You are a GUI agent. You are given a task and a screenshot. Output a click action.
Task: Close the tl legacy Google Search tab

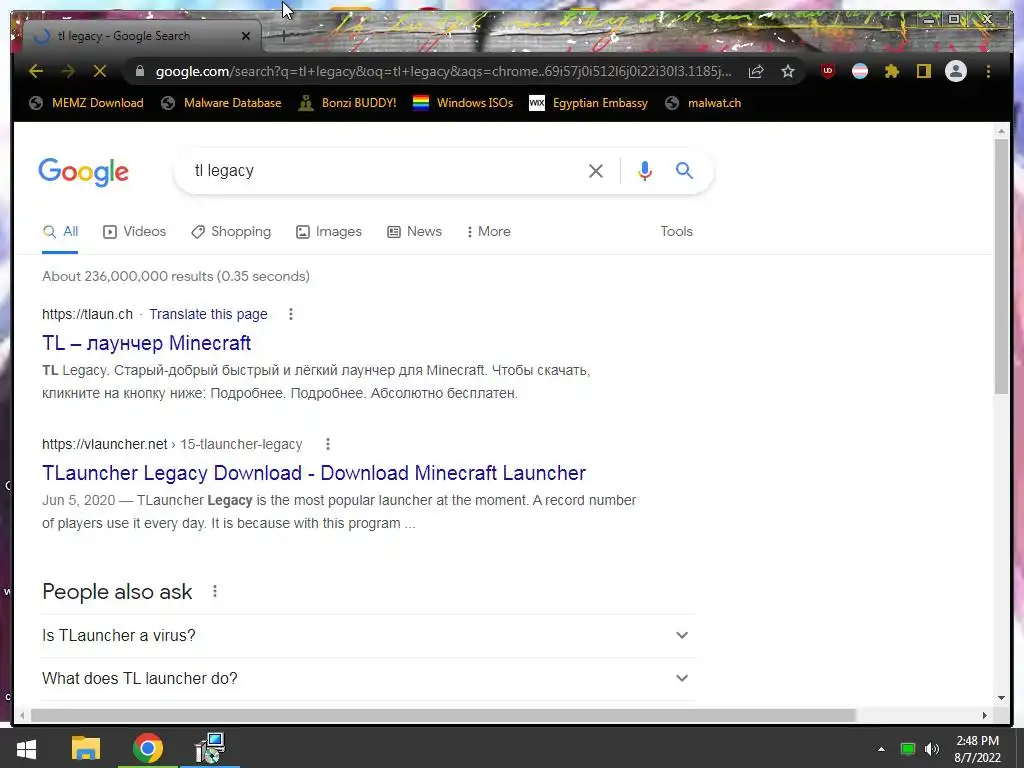click(246, 36)
